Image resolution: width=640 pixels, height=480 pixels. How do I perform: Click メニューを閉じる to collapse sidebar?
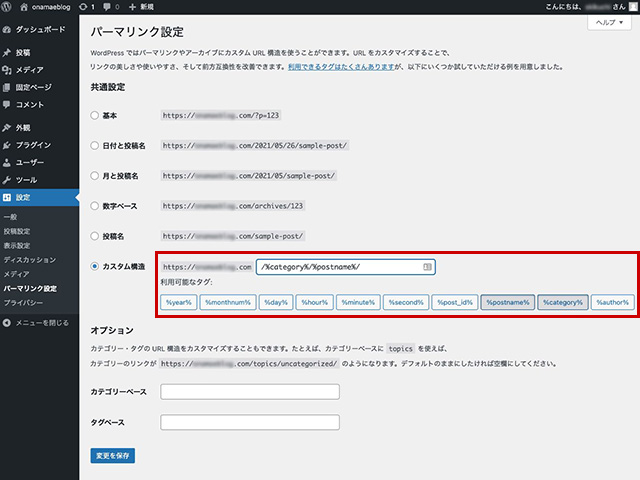click(42, 323)
